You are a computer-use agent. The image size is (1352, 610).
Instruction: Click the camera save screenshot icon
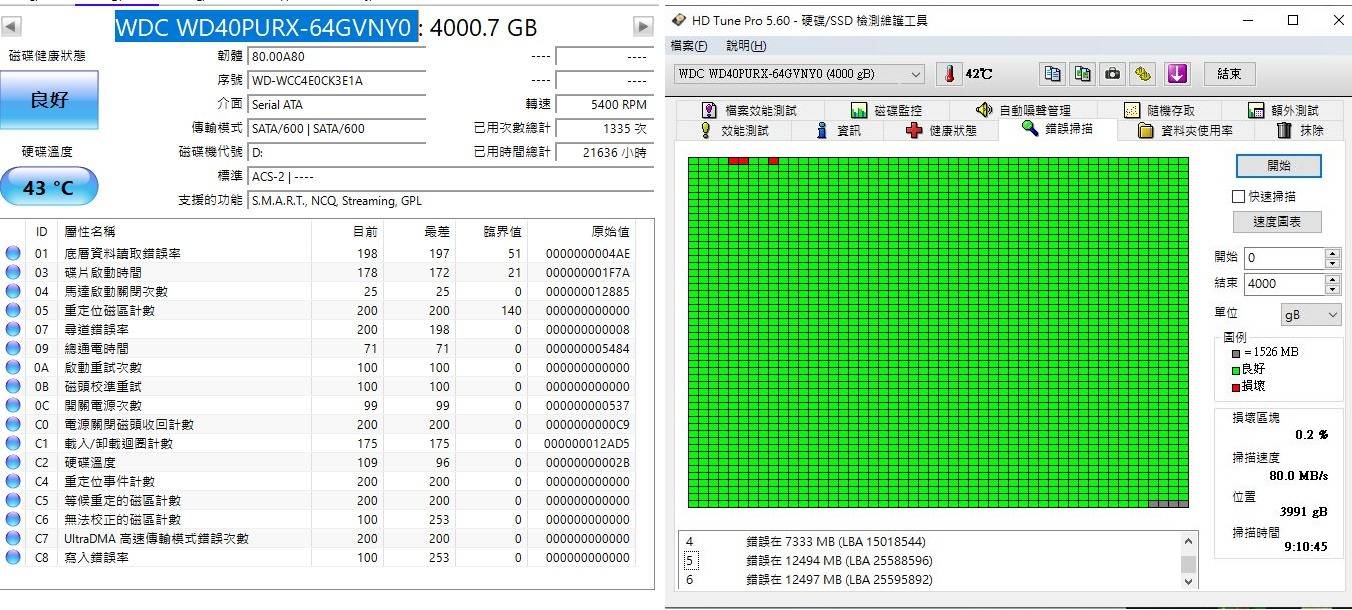tap(1113, 73)
